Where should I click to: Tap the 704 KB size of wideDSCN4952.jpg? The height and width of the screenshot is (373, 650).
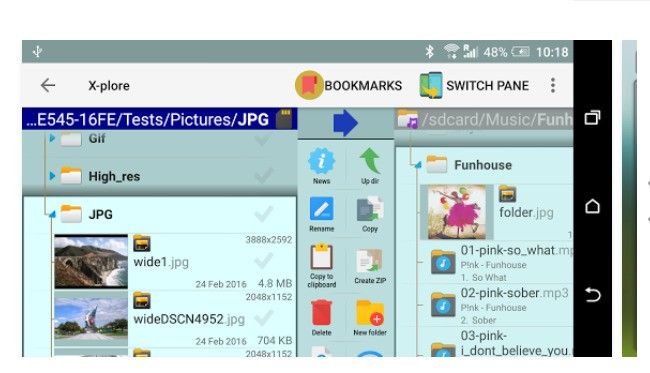274,340
